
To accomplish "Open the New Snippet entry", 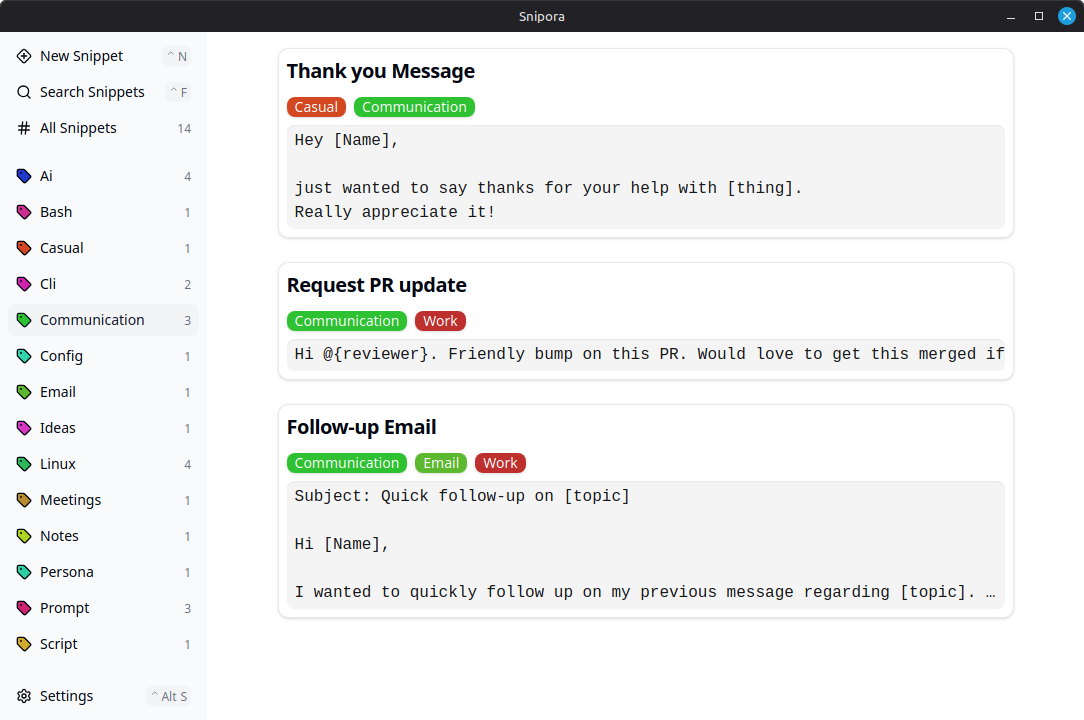I will tap(104, 56).
